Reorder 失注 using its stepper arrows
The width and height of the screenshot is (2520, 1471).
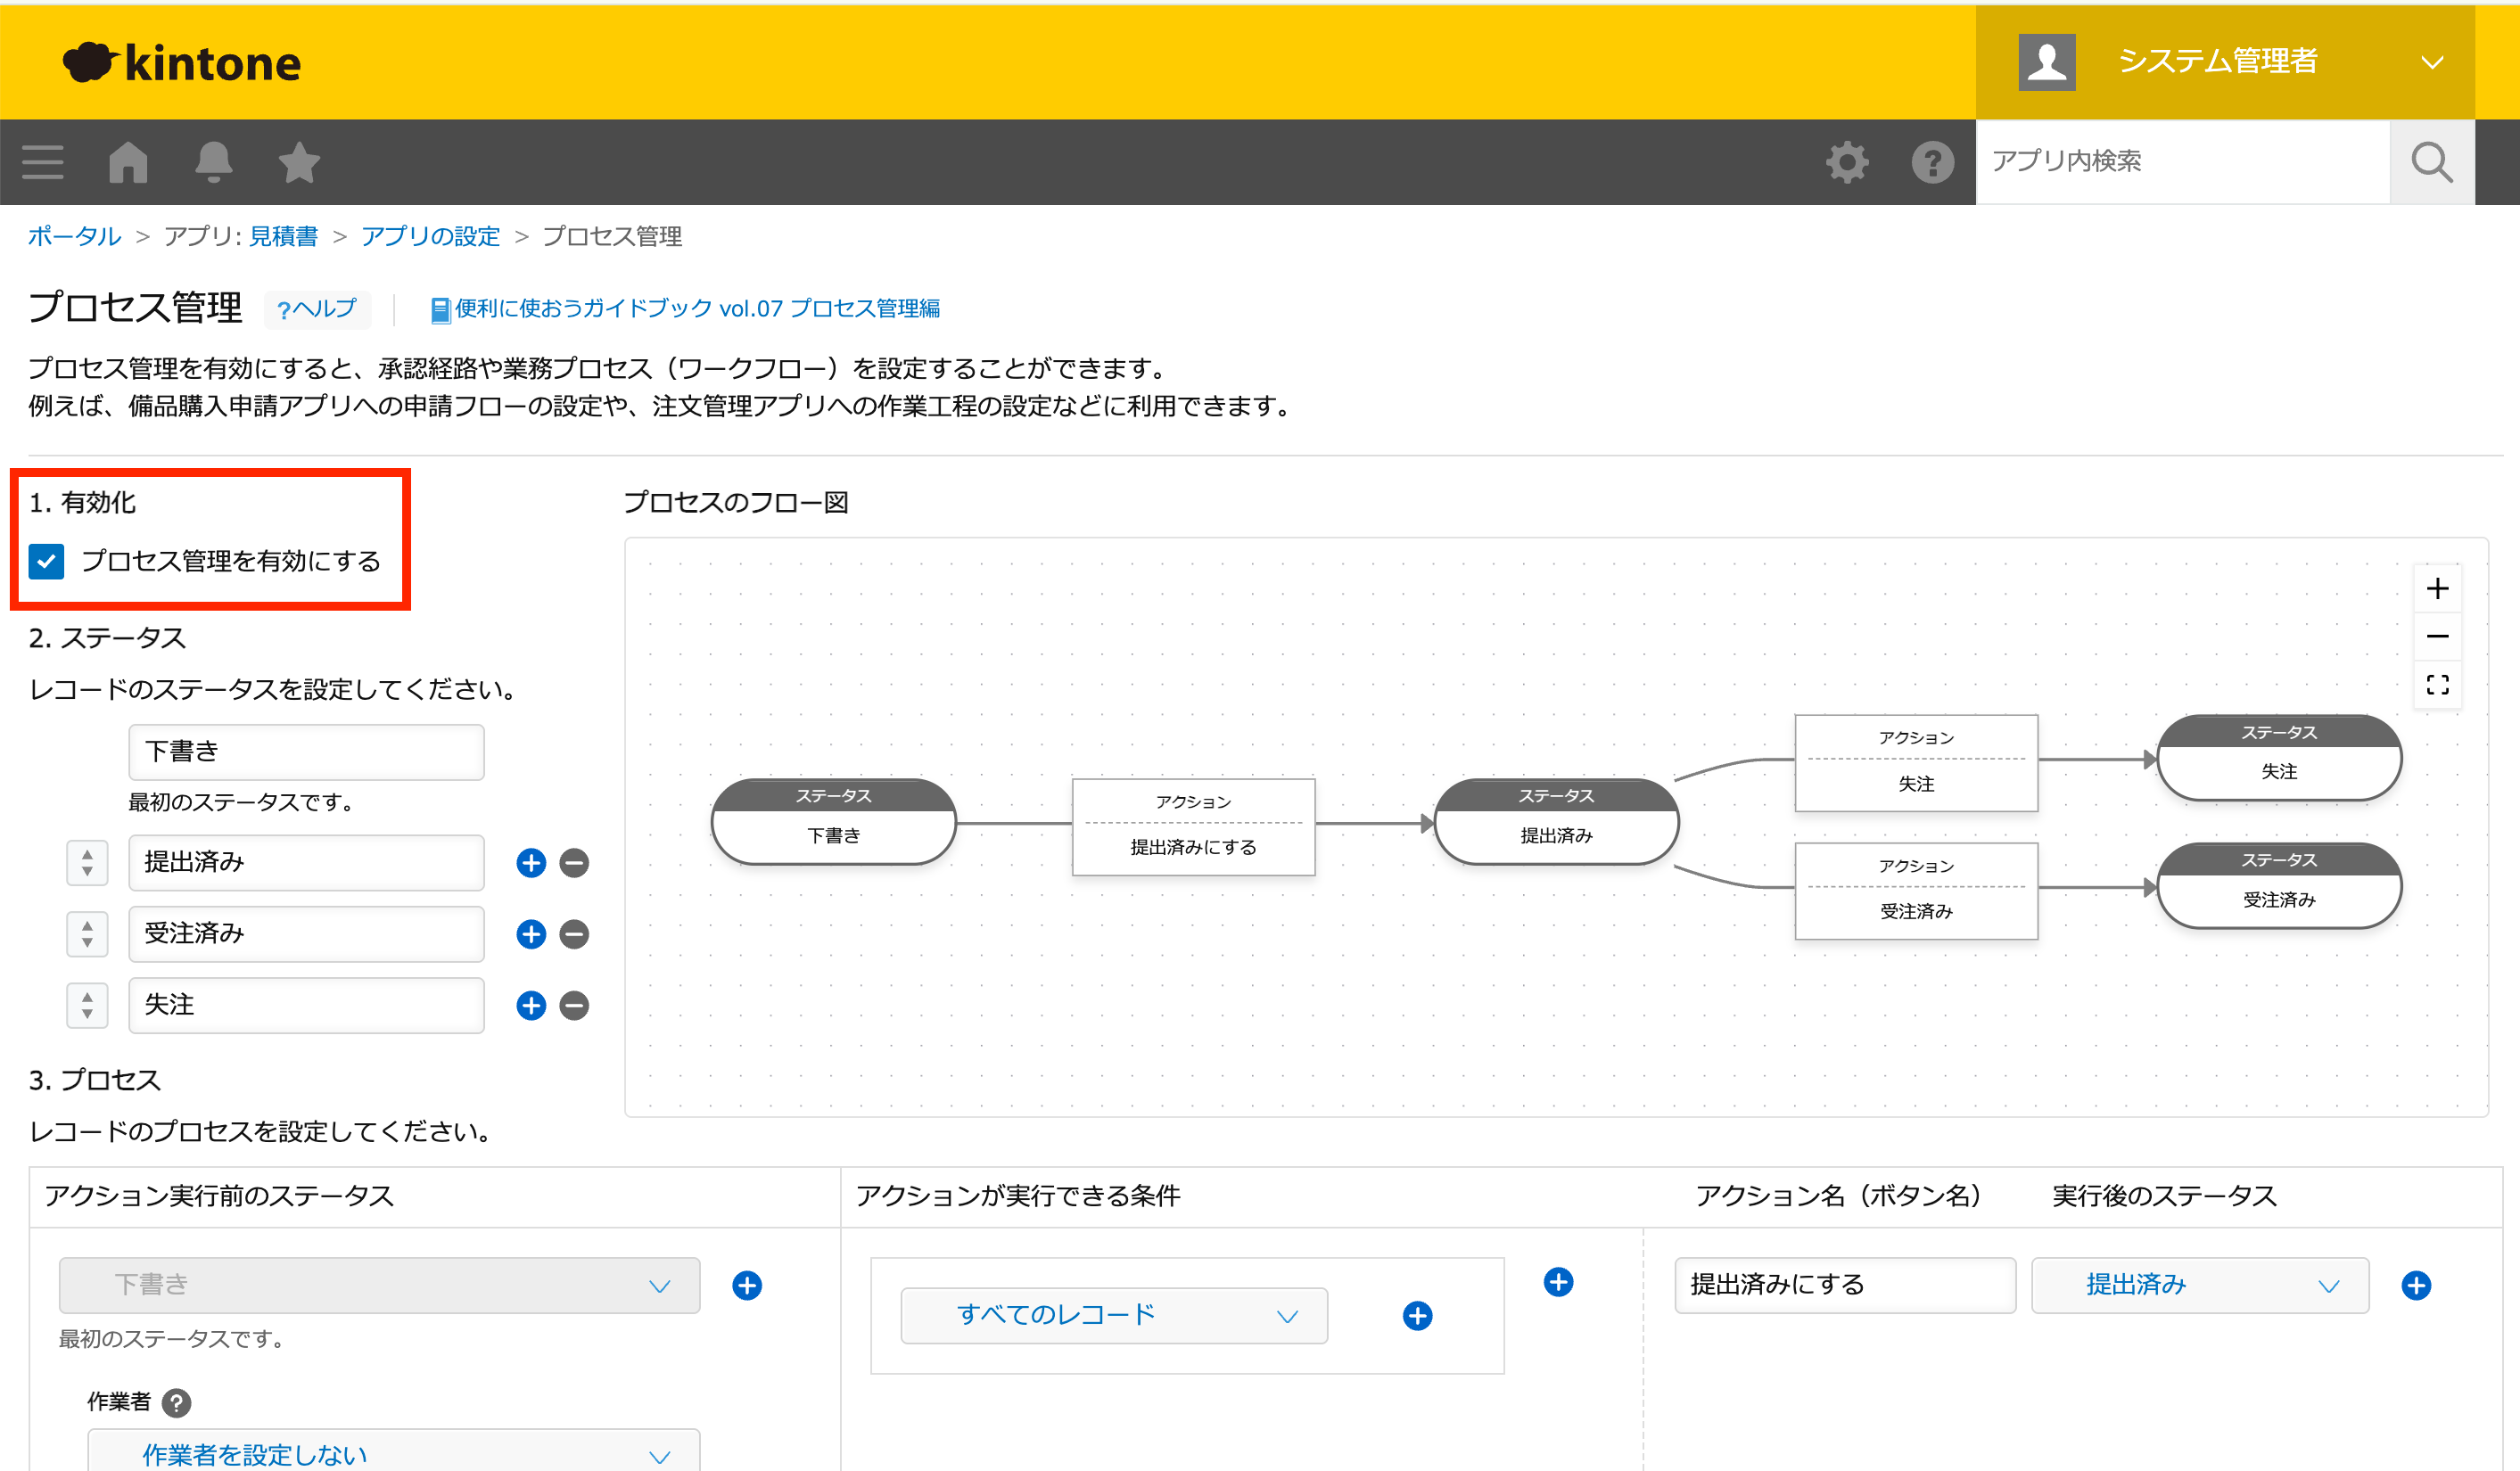tap(87, 1005)
